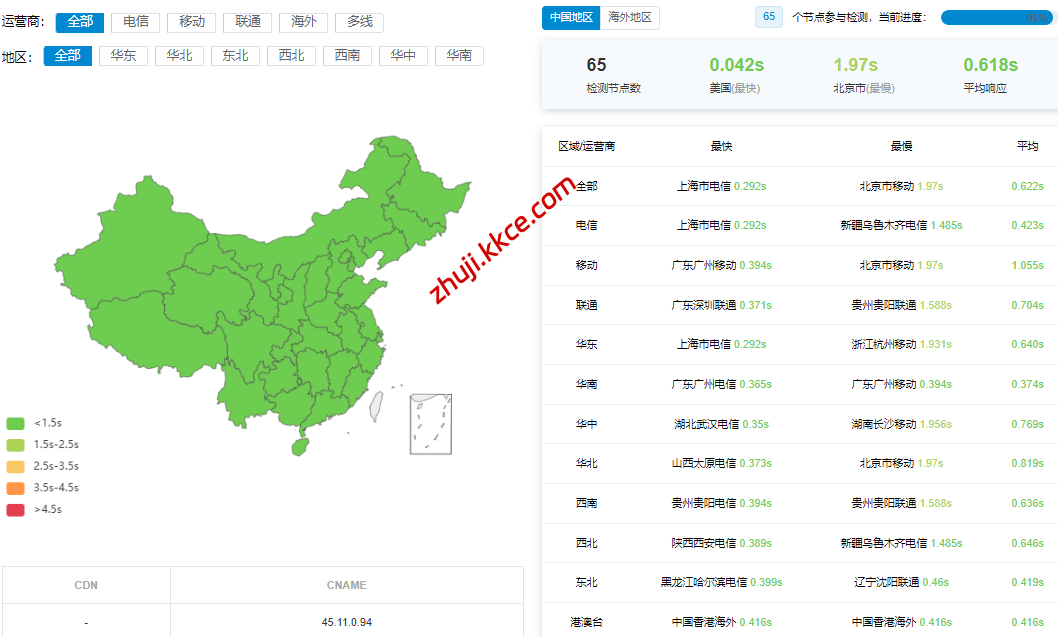
Task: Select 全部 in the region filter row
Action: pos(68,56)
